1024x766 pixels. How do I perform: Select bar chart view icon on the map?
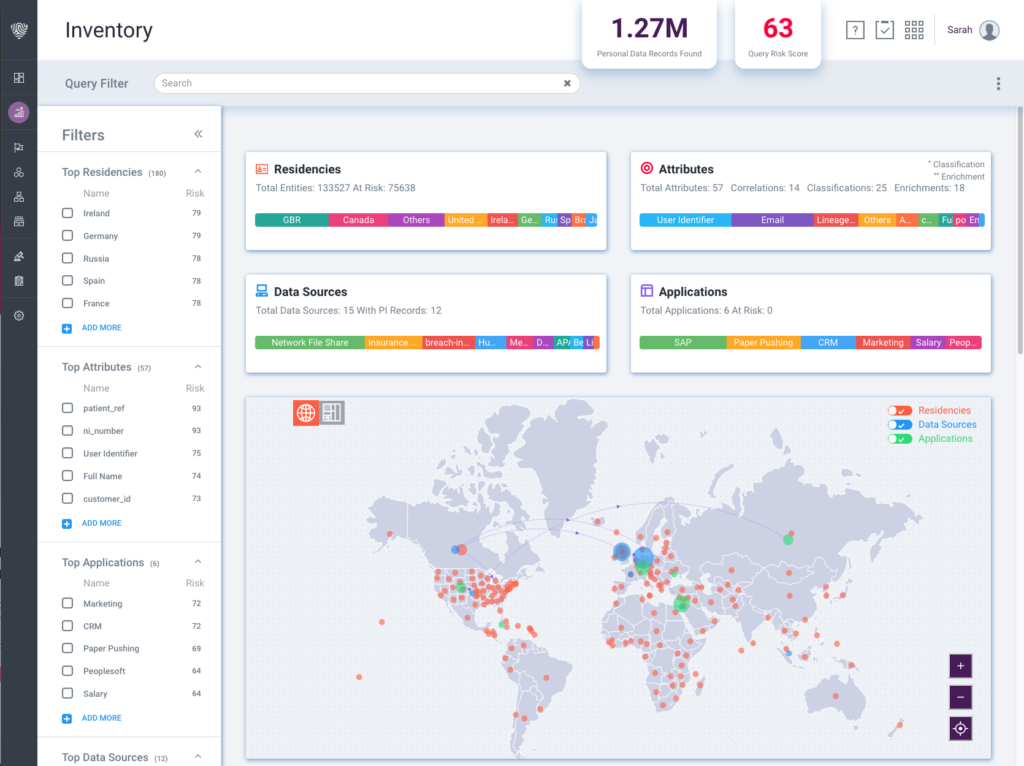(330, 412)
